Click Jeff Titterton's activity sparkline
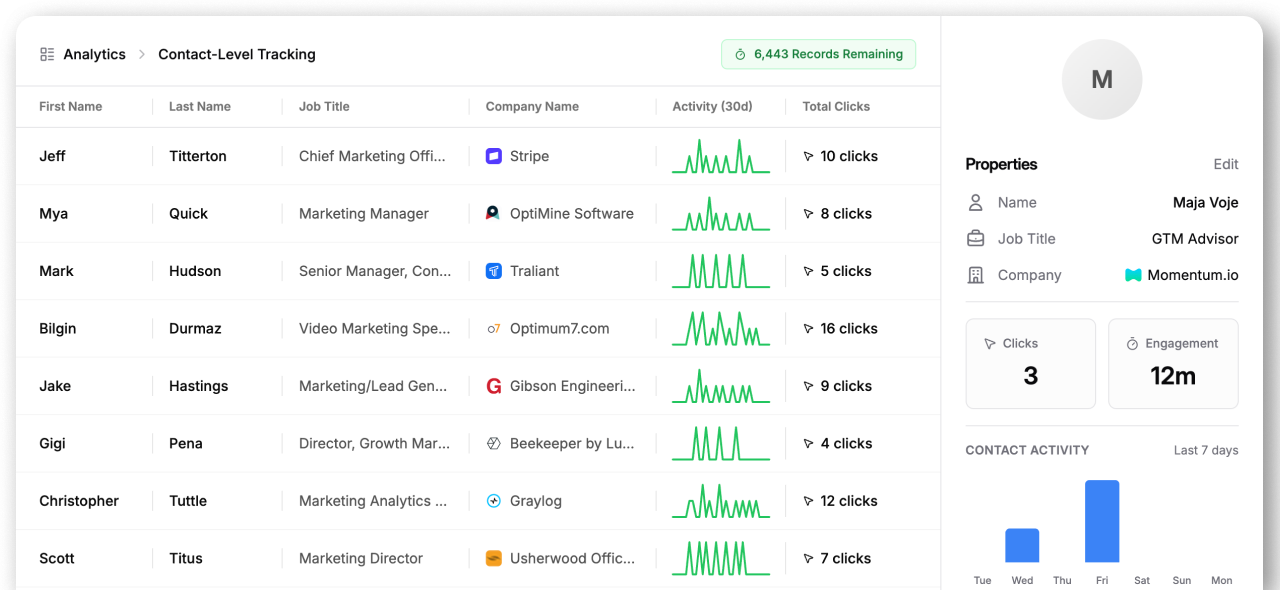The image size is (1280, 590). click(721, 157)
